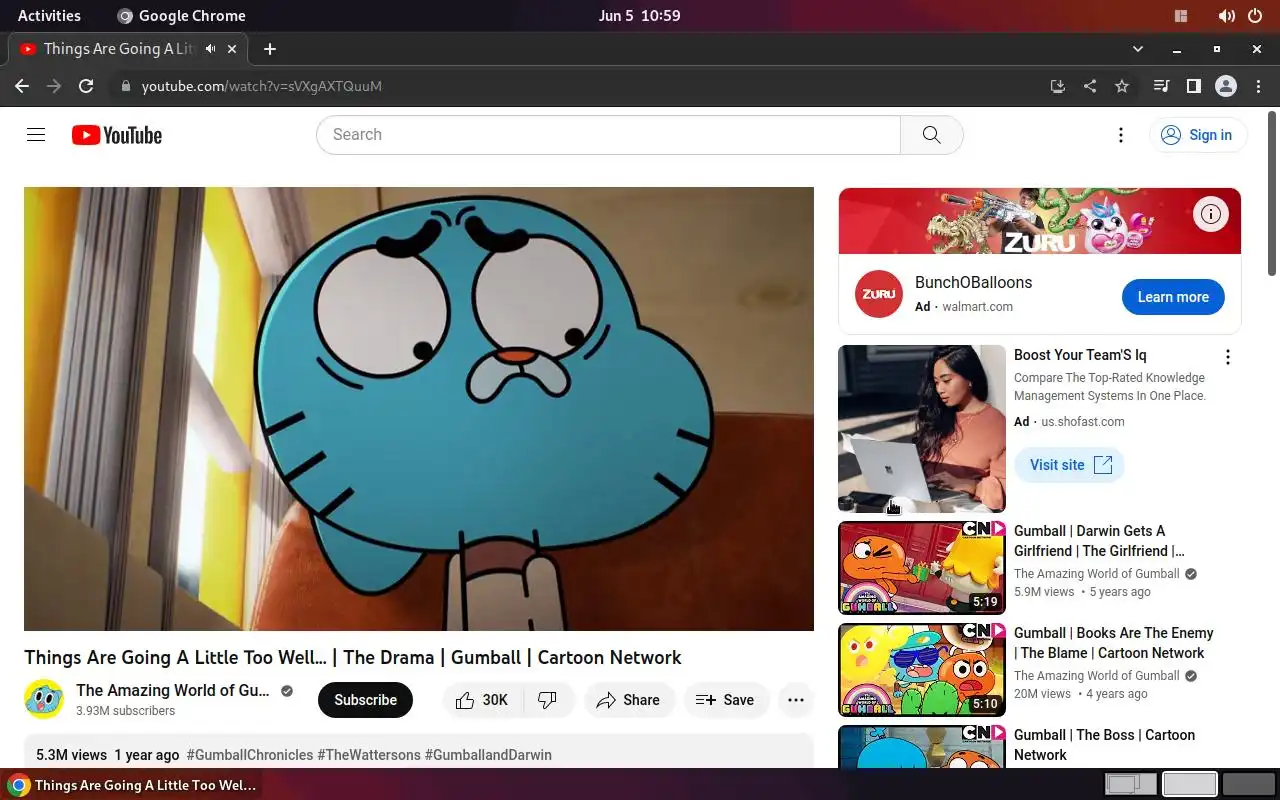Close the 'Things Are Going A Lit' tab
The width and height of the screenshot is (1280, 800).
(232, 48)
